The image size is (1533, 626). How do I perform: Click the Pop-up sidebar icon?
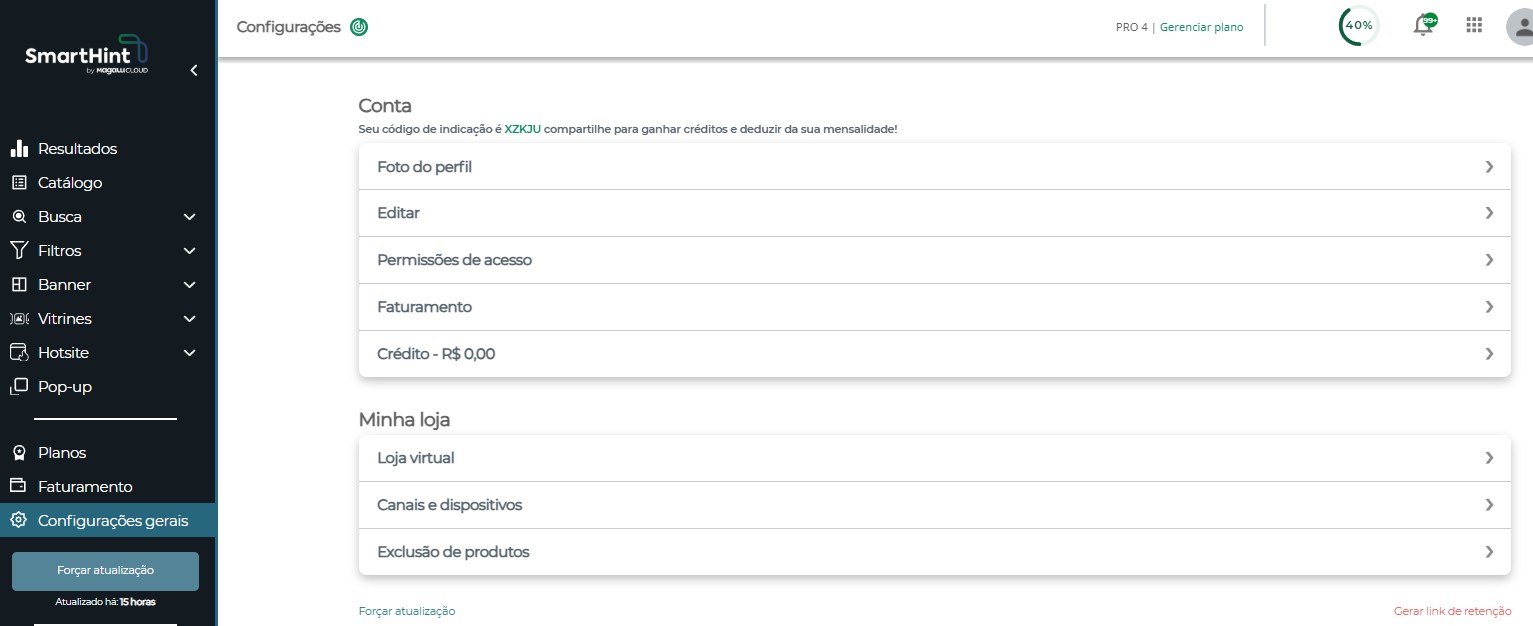tap(19, 386)
